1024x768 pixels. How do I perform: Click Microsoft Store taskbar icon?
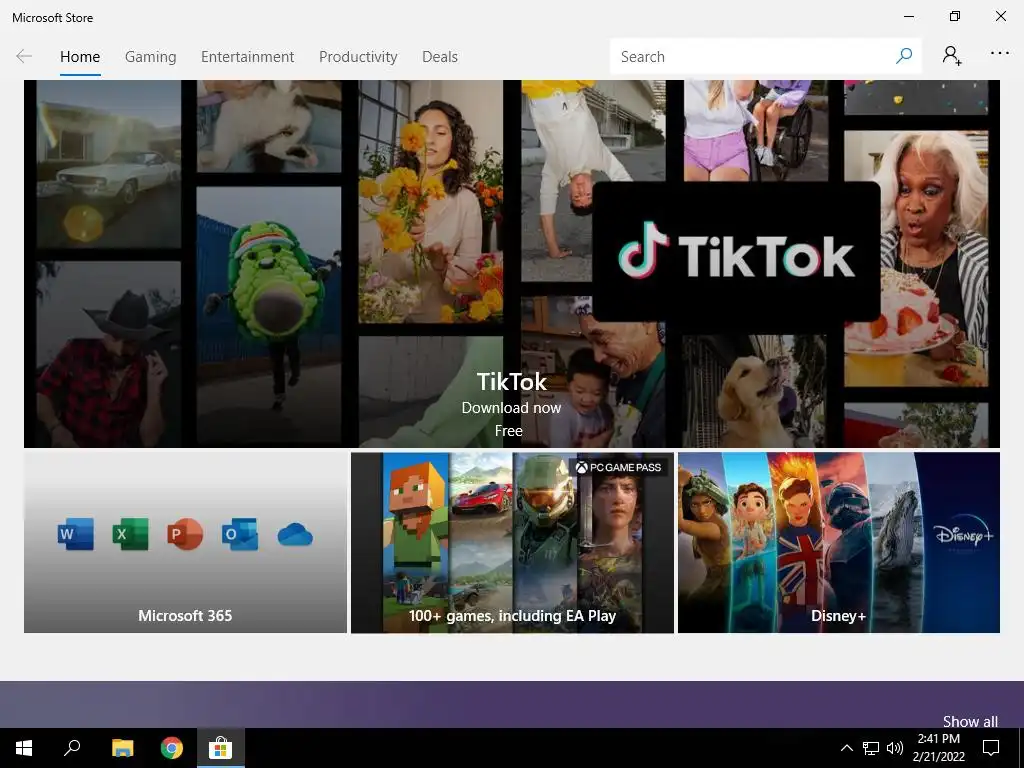pos(221,748)
